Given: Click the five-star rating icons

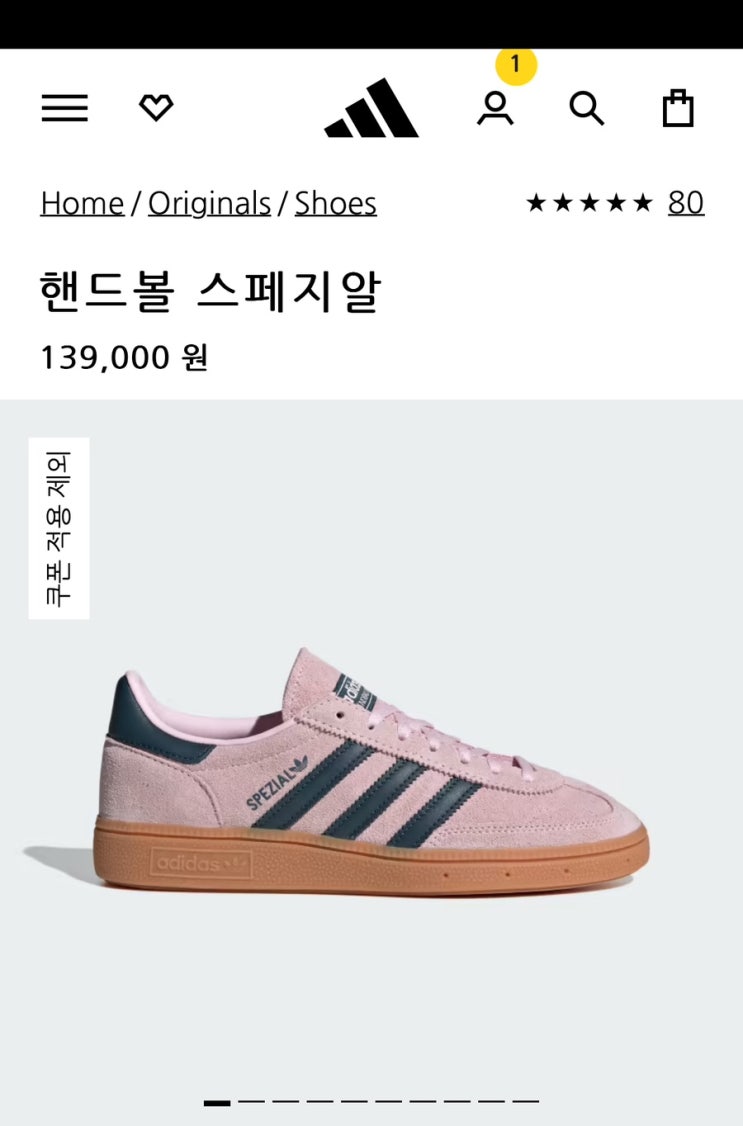Looking at the screenshot, I should pyautogui.click(x=589, y=203).
